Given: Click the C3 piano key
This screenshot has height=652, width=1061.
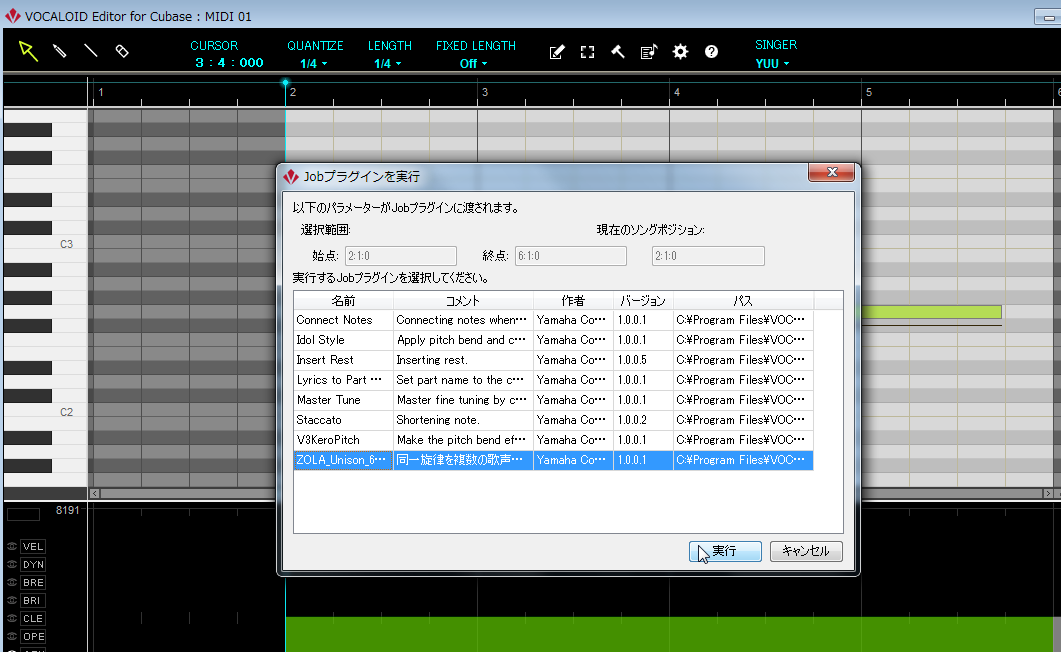Looking at the screenshot, I should point(46,244).
